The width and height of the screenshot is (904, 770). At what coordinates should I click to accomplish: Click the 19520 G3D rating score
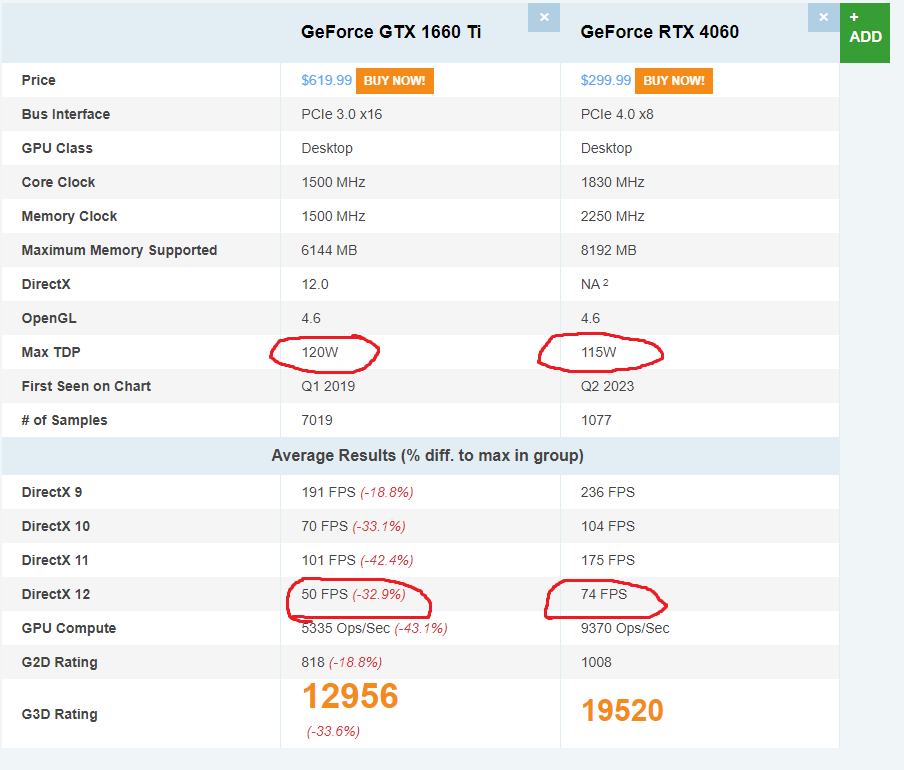623,710
